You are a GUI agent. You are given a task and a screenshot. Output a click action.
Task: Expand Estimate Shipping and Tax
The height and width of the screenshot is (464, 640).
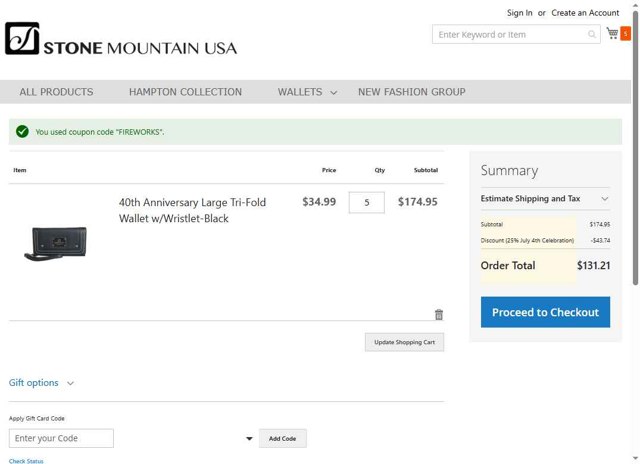545,199
